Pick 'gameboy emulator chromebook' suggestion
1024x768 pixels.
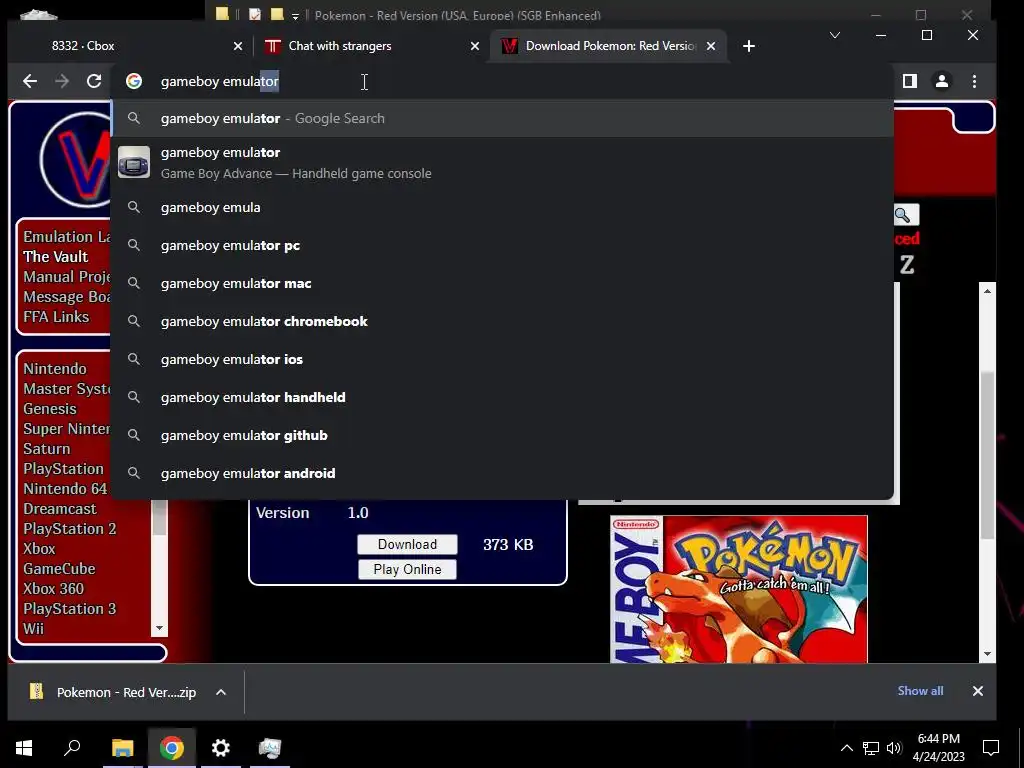tap(502, 321)
